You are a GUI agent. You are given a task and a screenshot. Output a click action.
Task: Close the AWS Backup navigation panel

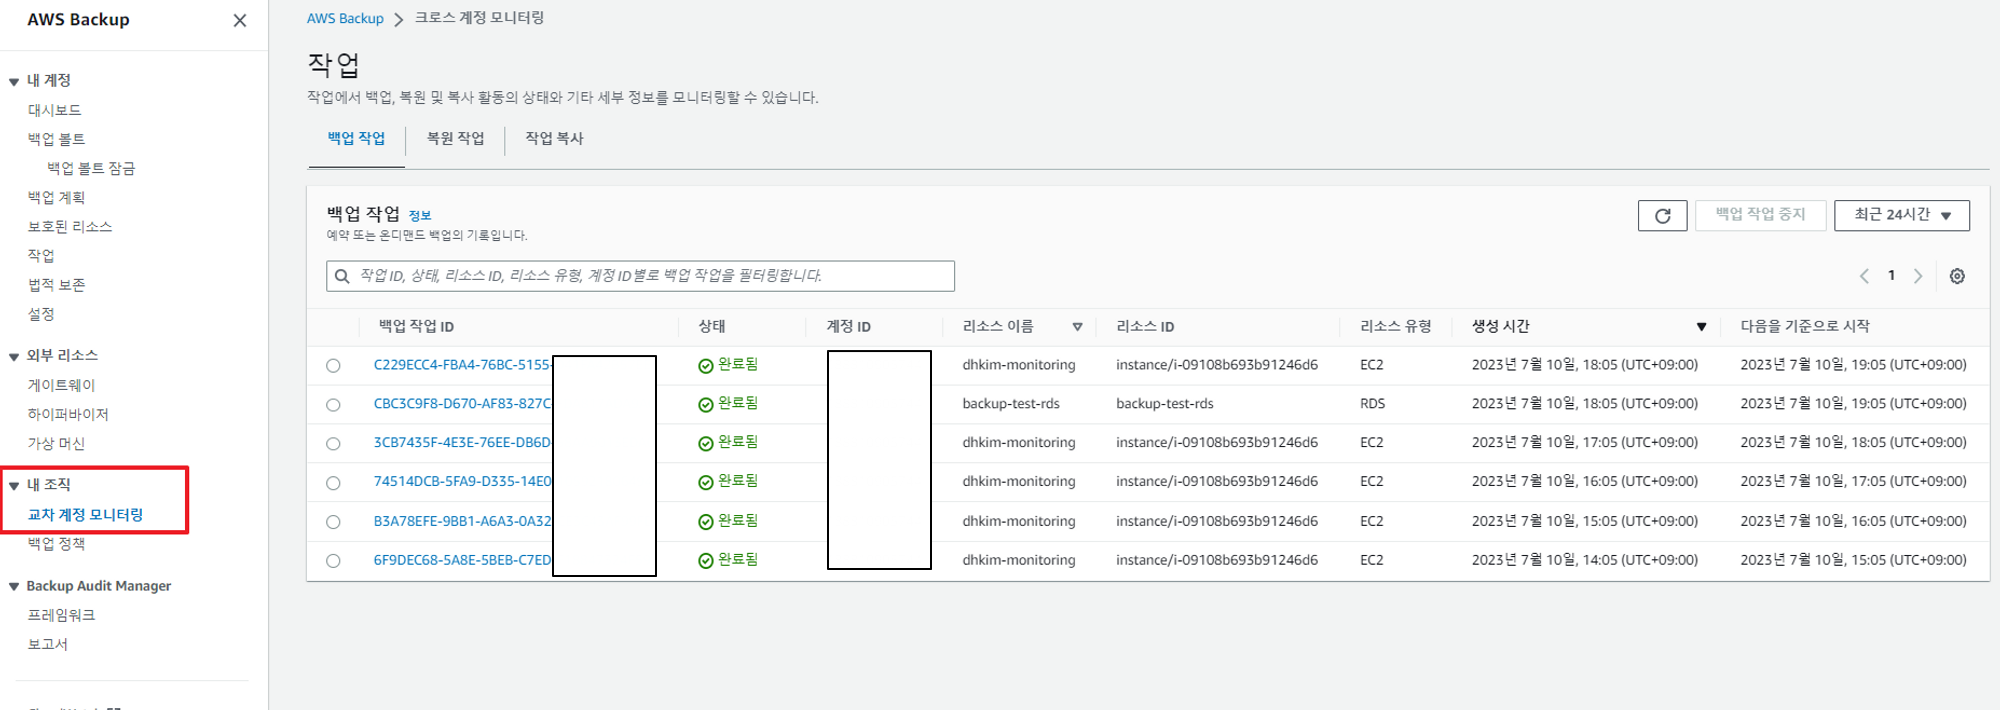click(x=240, y=20)
